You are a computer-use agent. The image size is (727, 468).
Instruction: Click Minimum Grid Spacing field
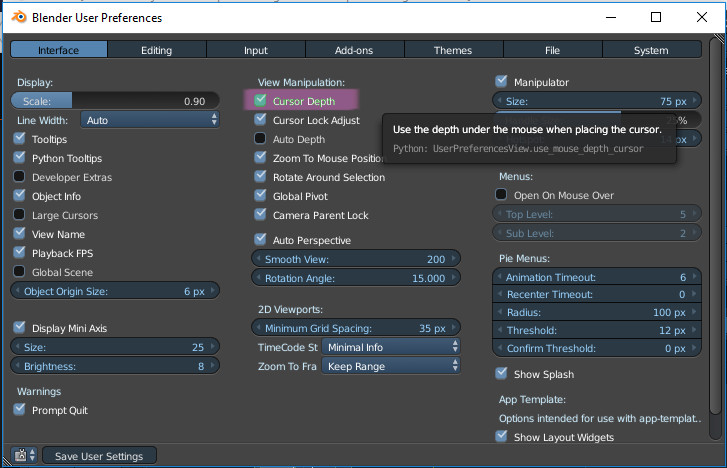[x=356, y=328]
